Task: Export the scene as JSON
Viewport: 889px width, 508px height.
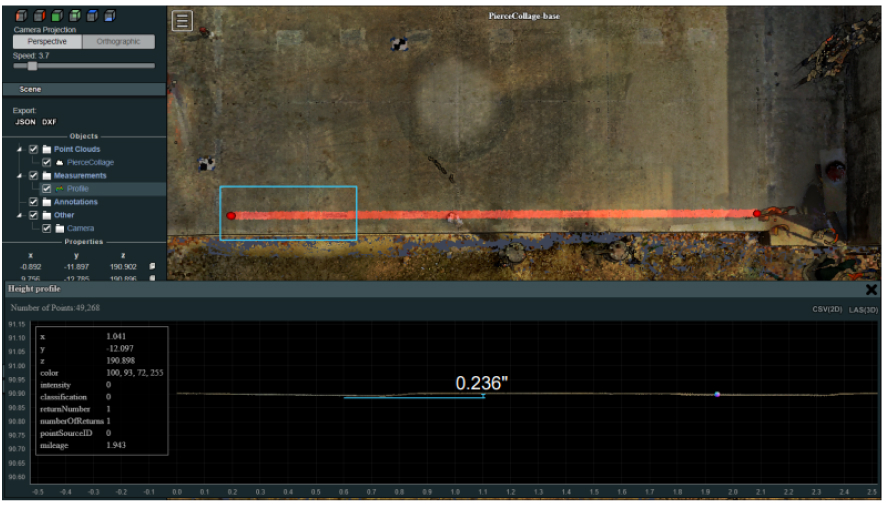Action: pyautogui.click(x=25, y=122)
